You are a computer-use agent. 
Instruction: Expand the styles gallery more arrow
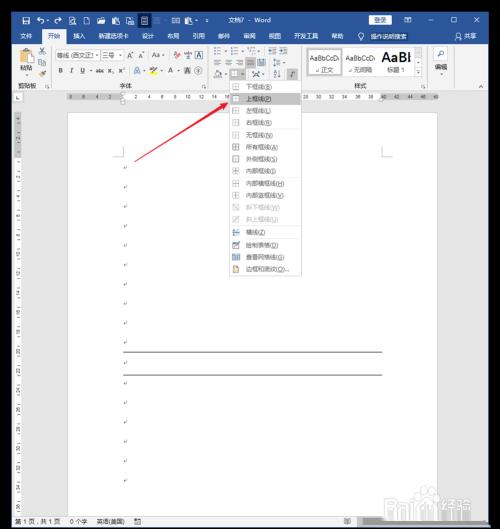[x=418, y=72]
